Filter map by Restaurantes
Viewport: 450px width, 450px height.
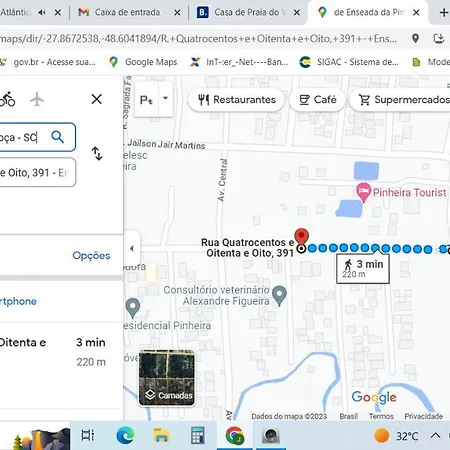point(237,100)
